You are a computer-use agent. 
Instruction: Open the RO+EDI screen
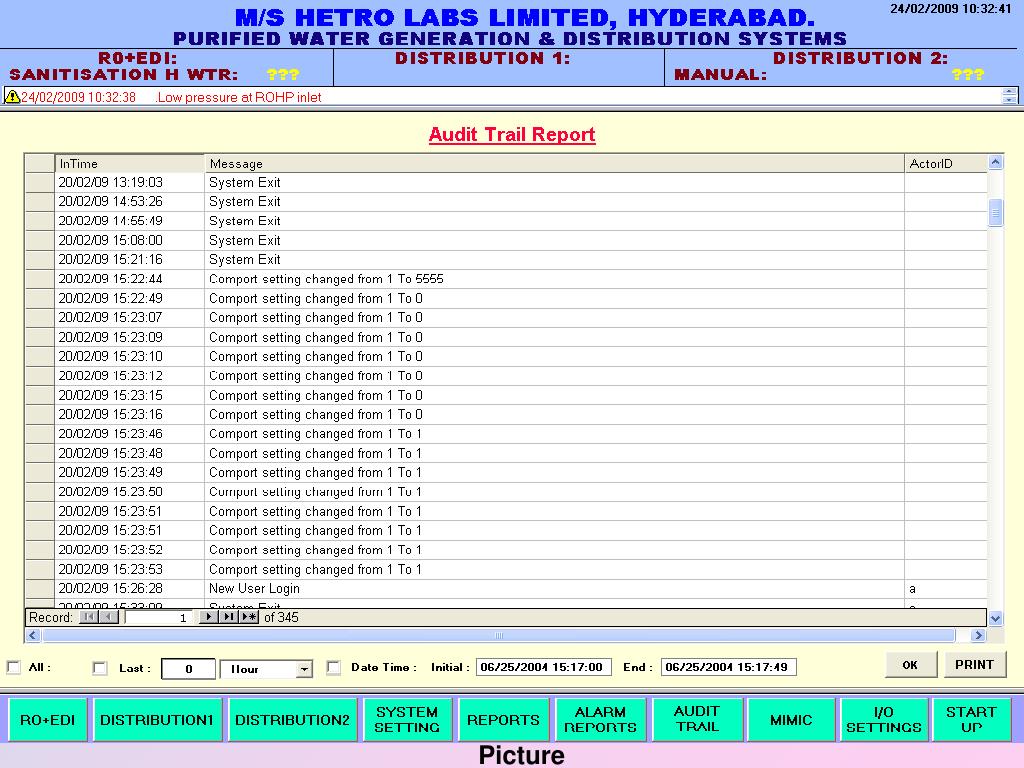[x=48, y=720]
